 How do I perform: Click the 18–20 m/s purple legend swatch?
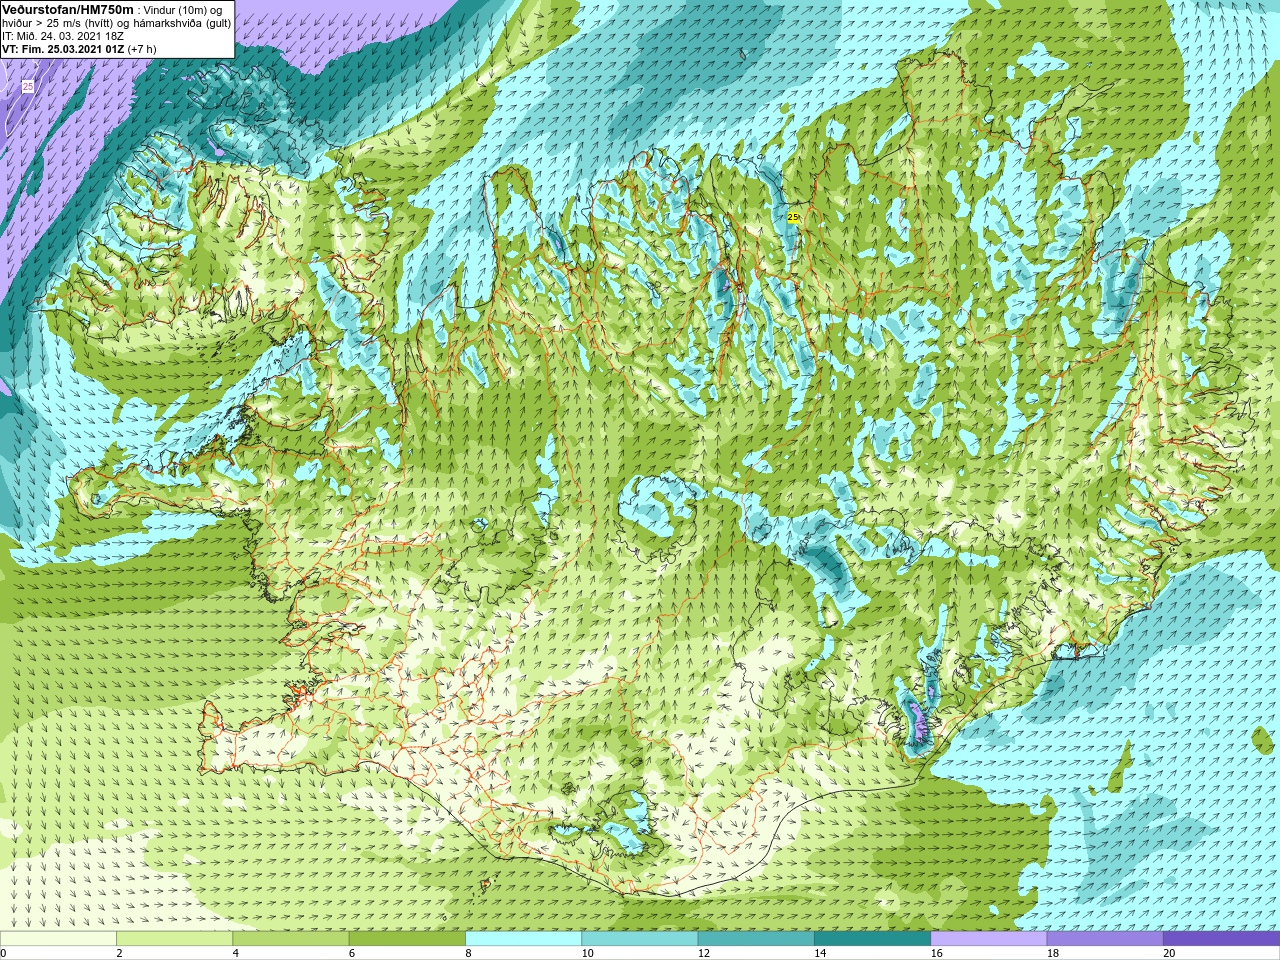click(x=1104, y=939)
